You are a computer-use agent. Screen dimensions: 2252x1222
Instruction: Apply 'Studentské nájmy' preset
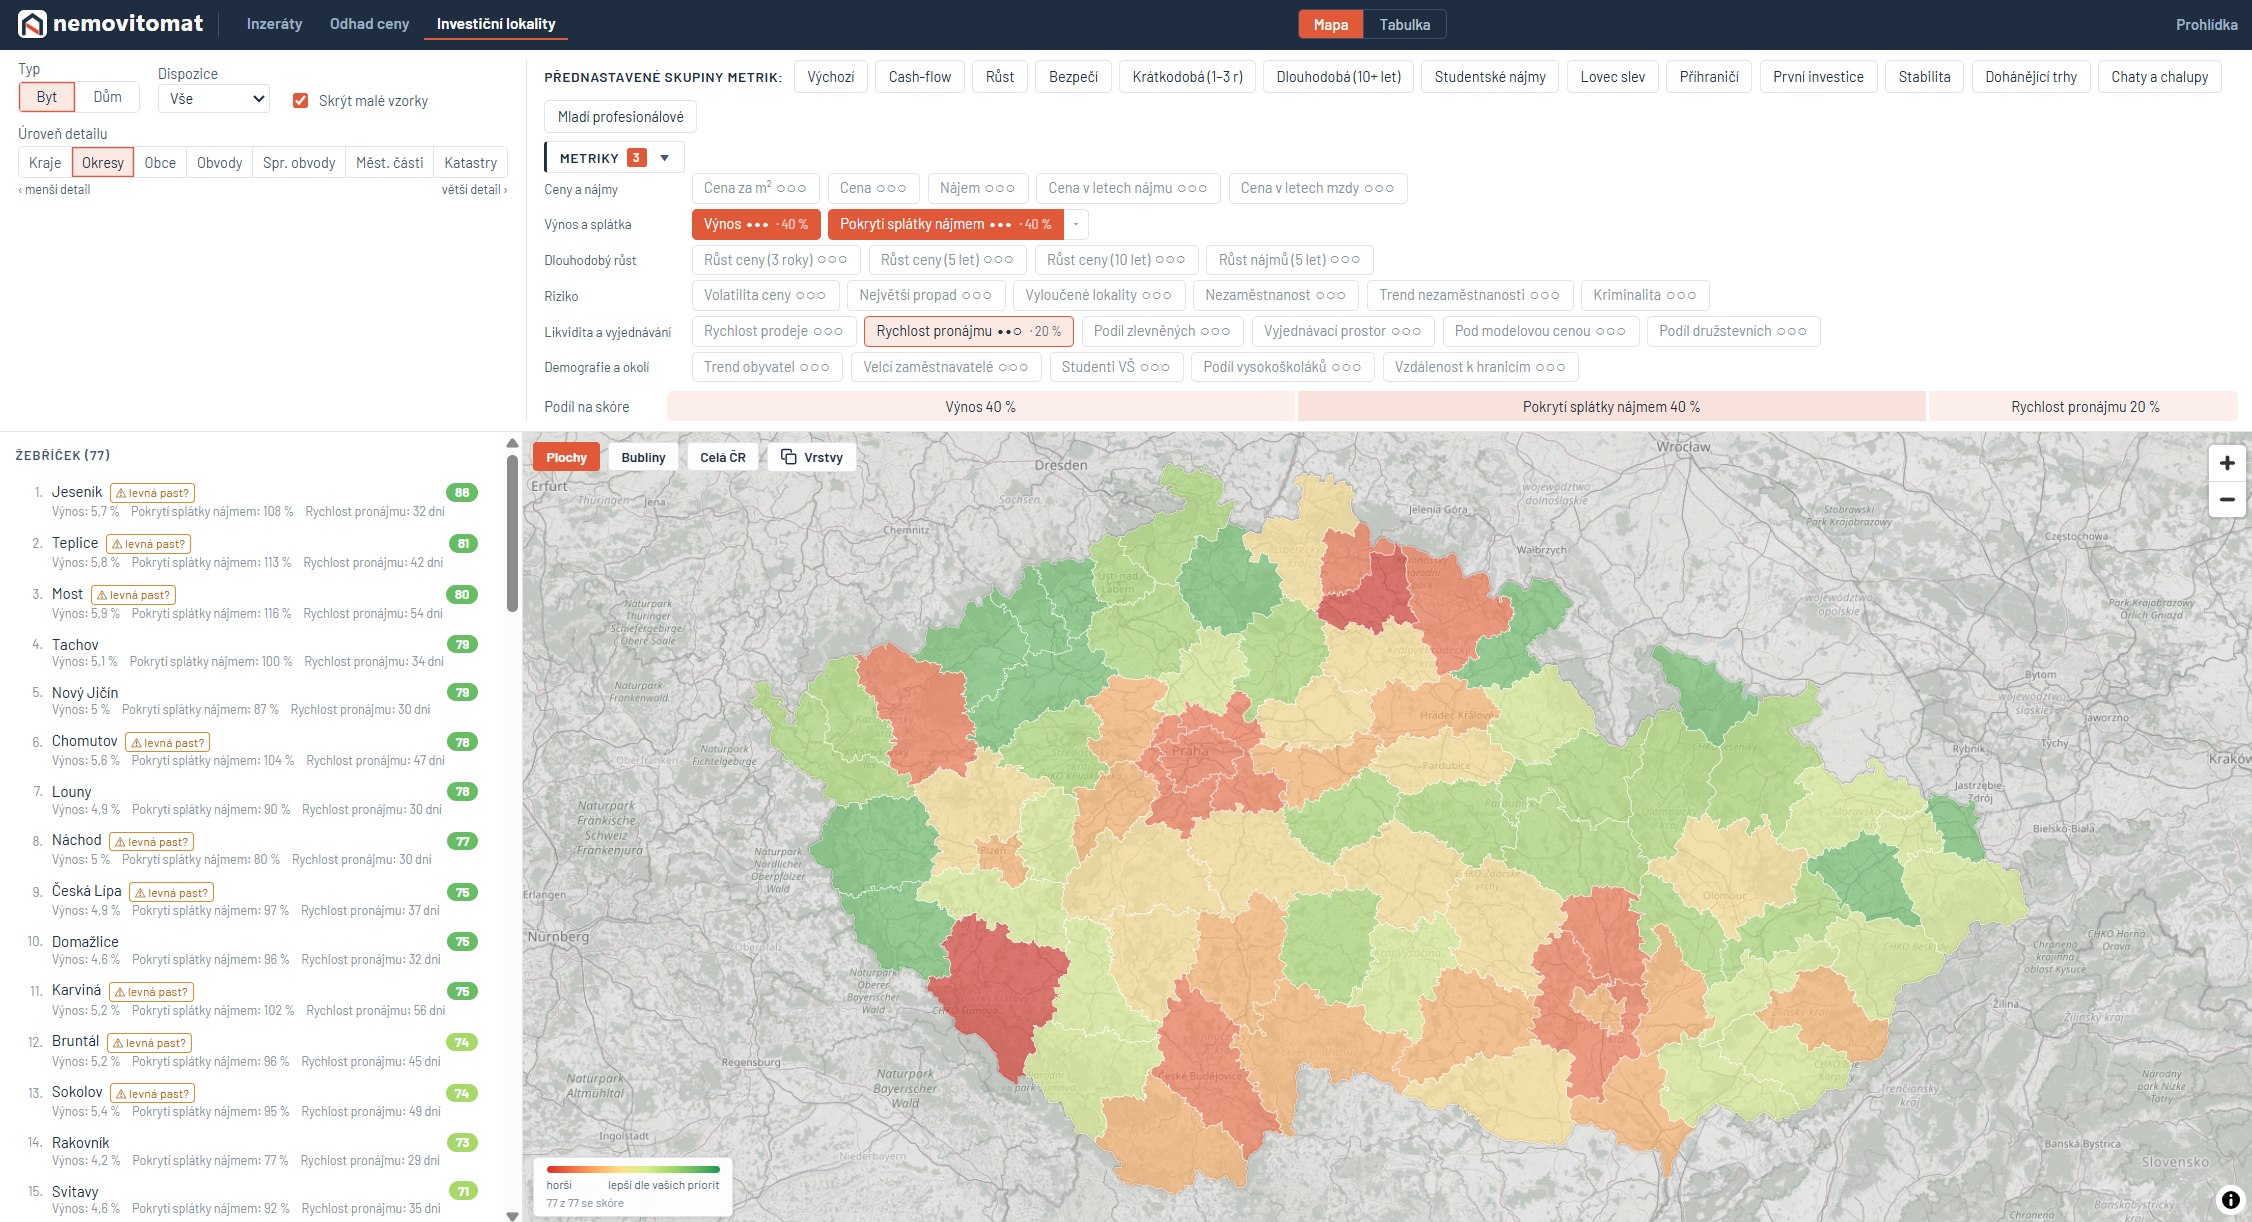(1490, 77)
